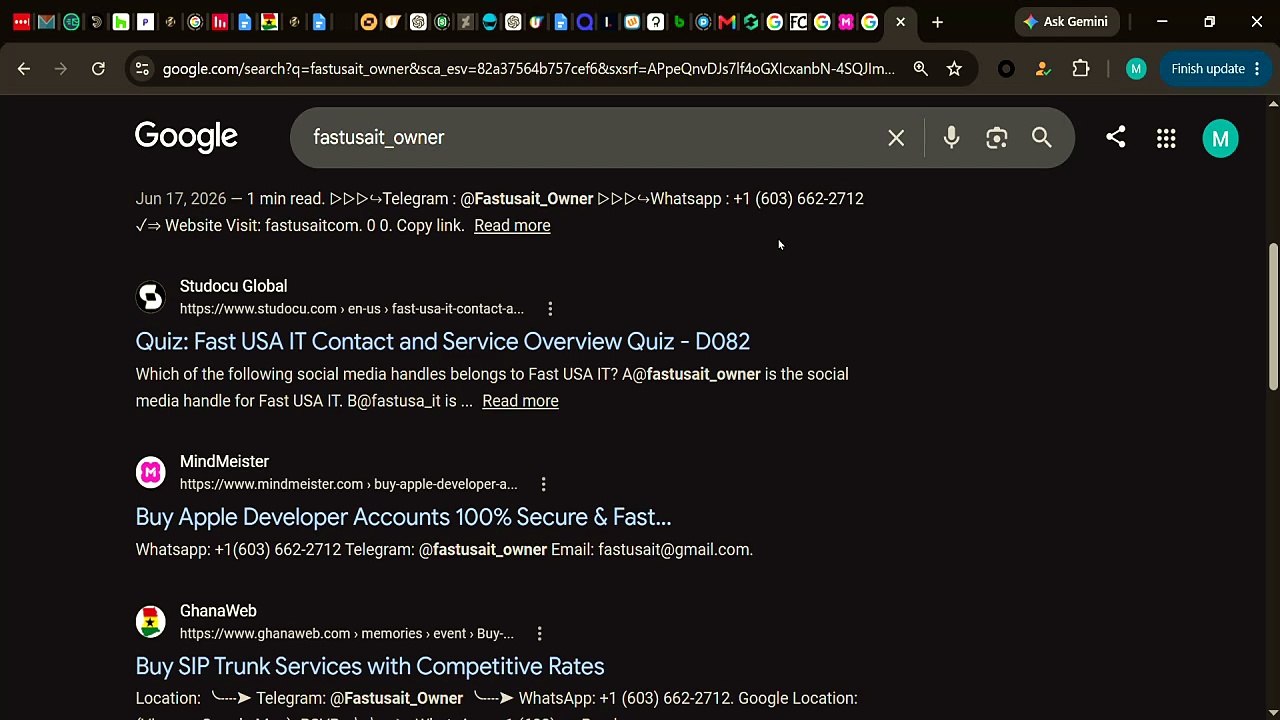Click Read more on the Website Visit snippet
Screen dimensions: 1280x720
(512, 226)
